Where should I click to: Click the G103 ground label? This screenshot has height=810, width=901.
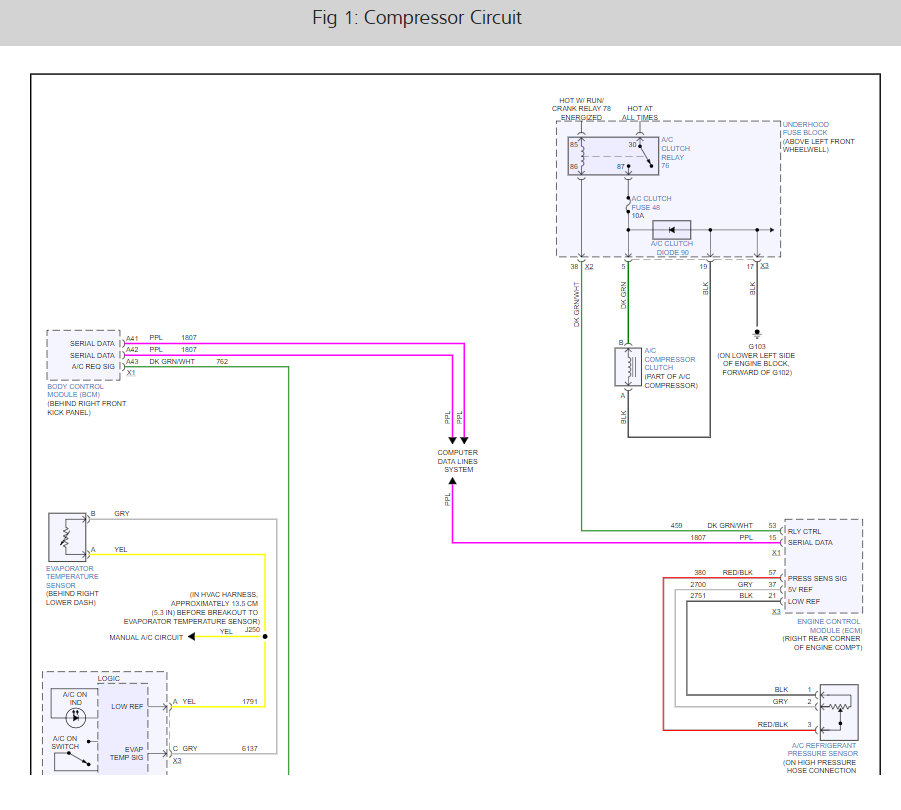757,346
